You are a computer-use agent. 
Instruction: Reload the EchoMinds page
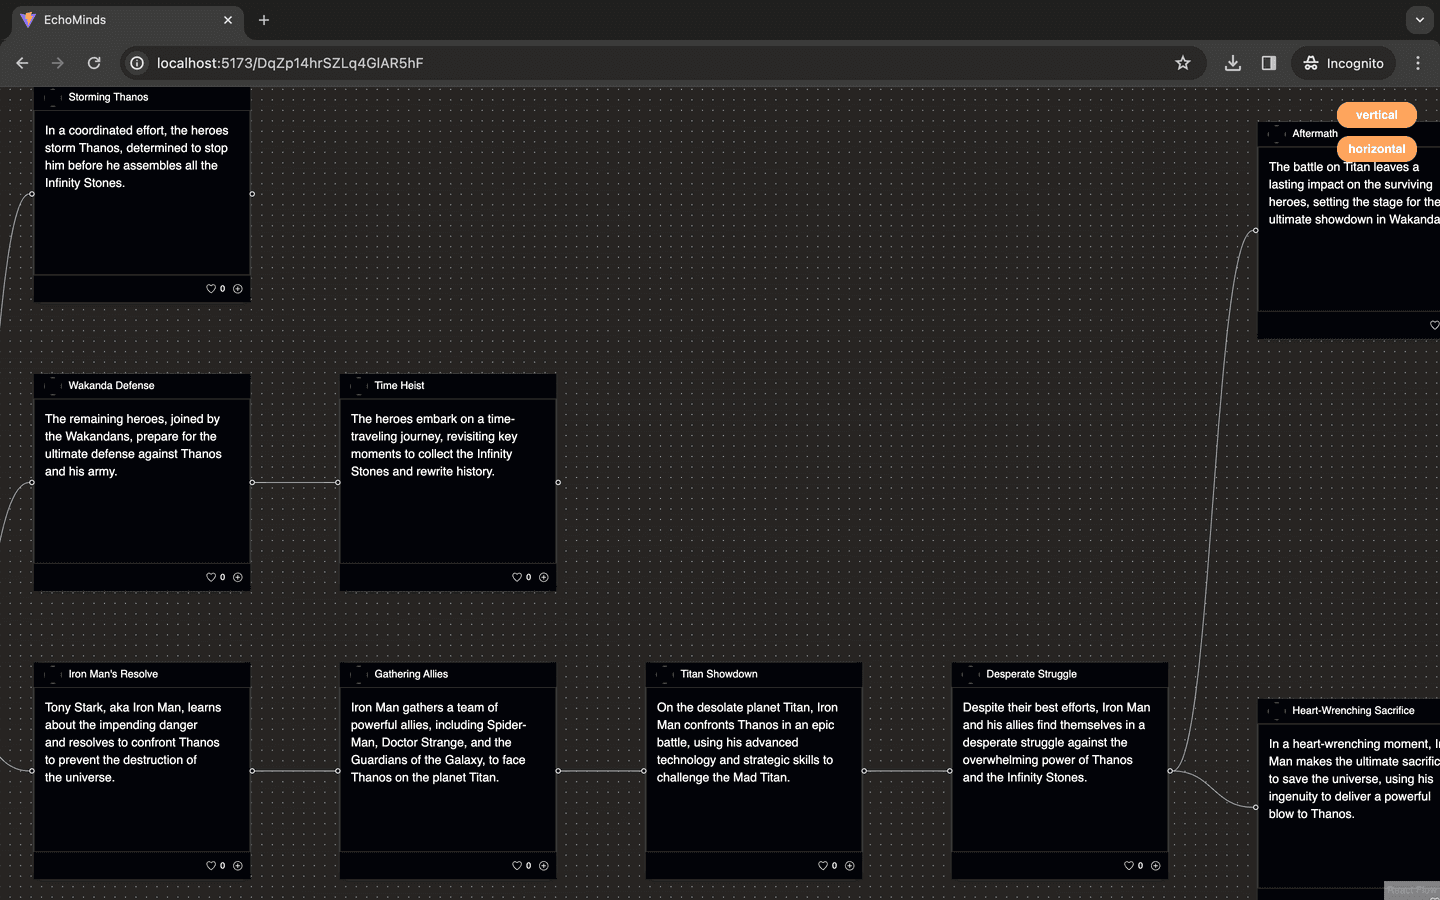pyautogui.click(x=94, y=63)
